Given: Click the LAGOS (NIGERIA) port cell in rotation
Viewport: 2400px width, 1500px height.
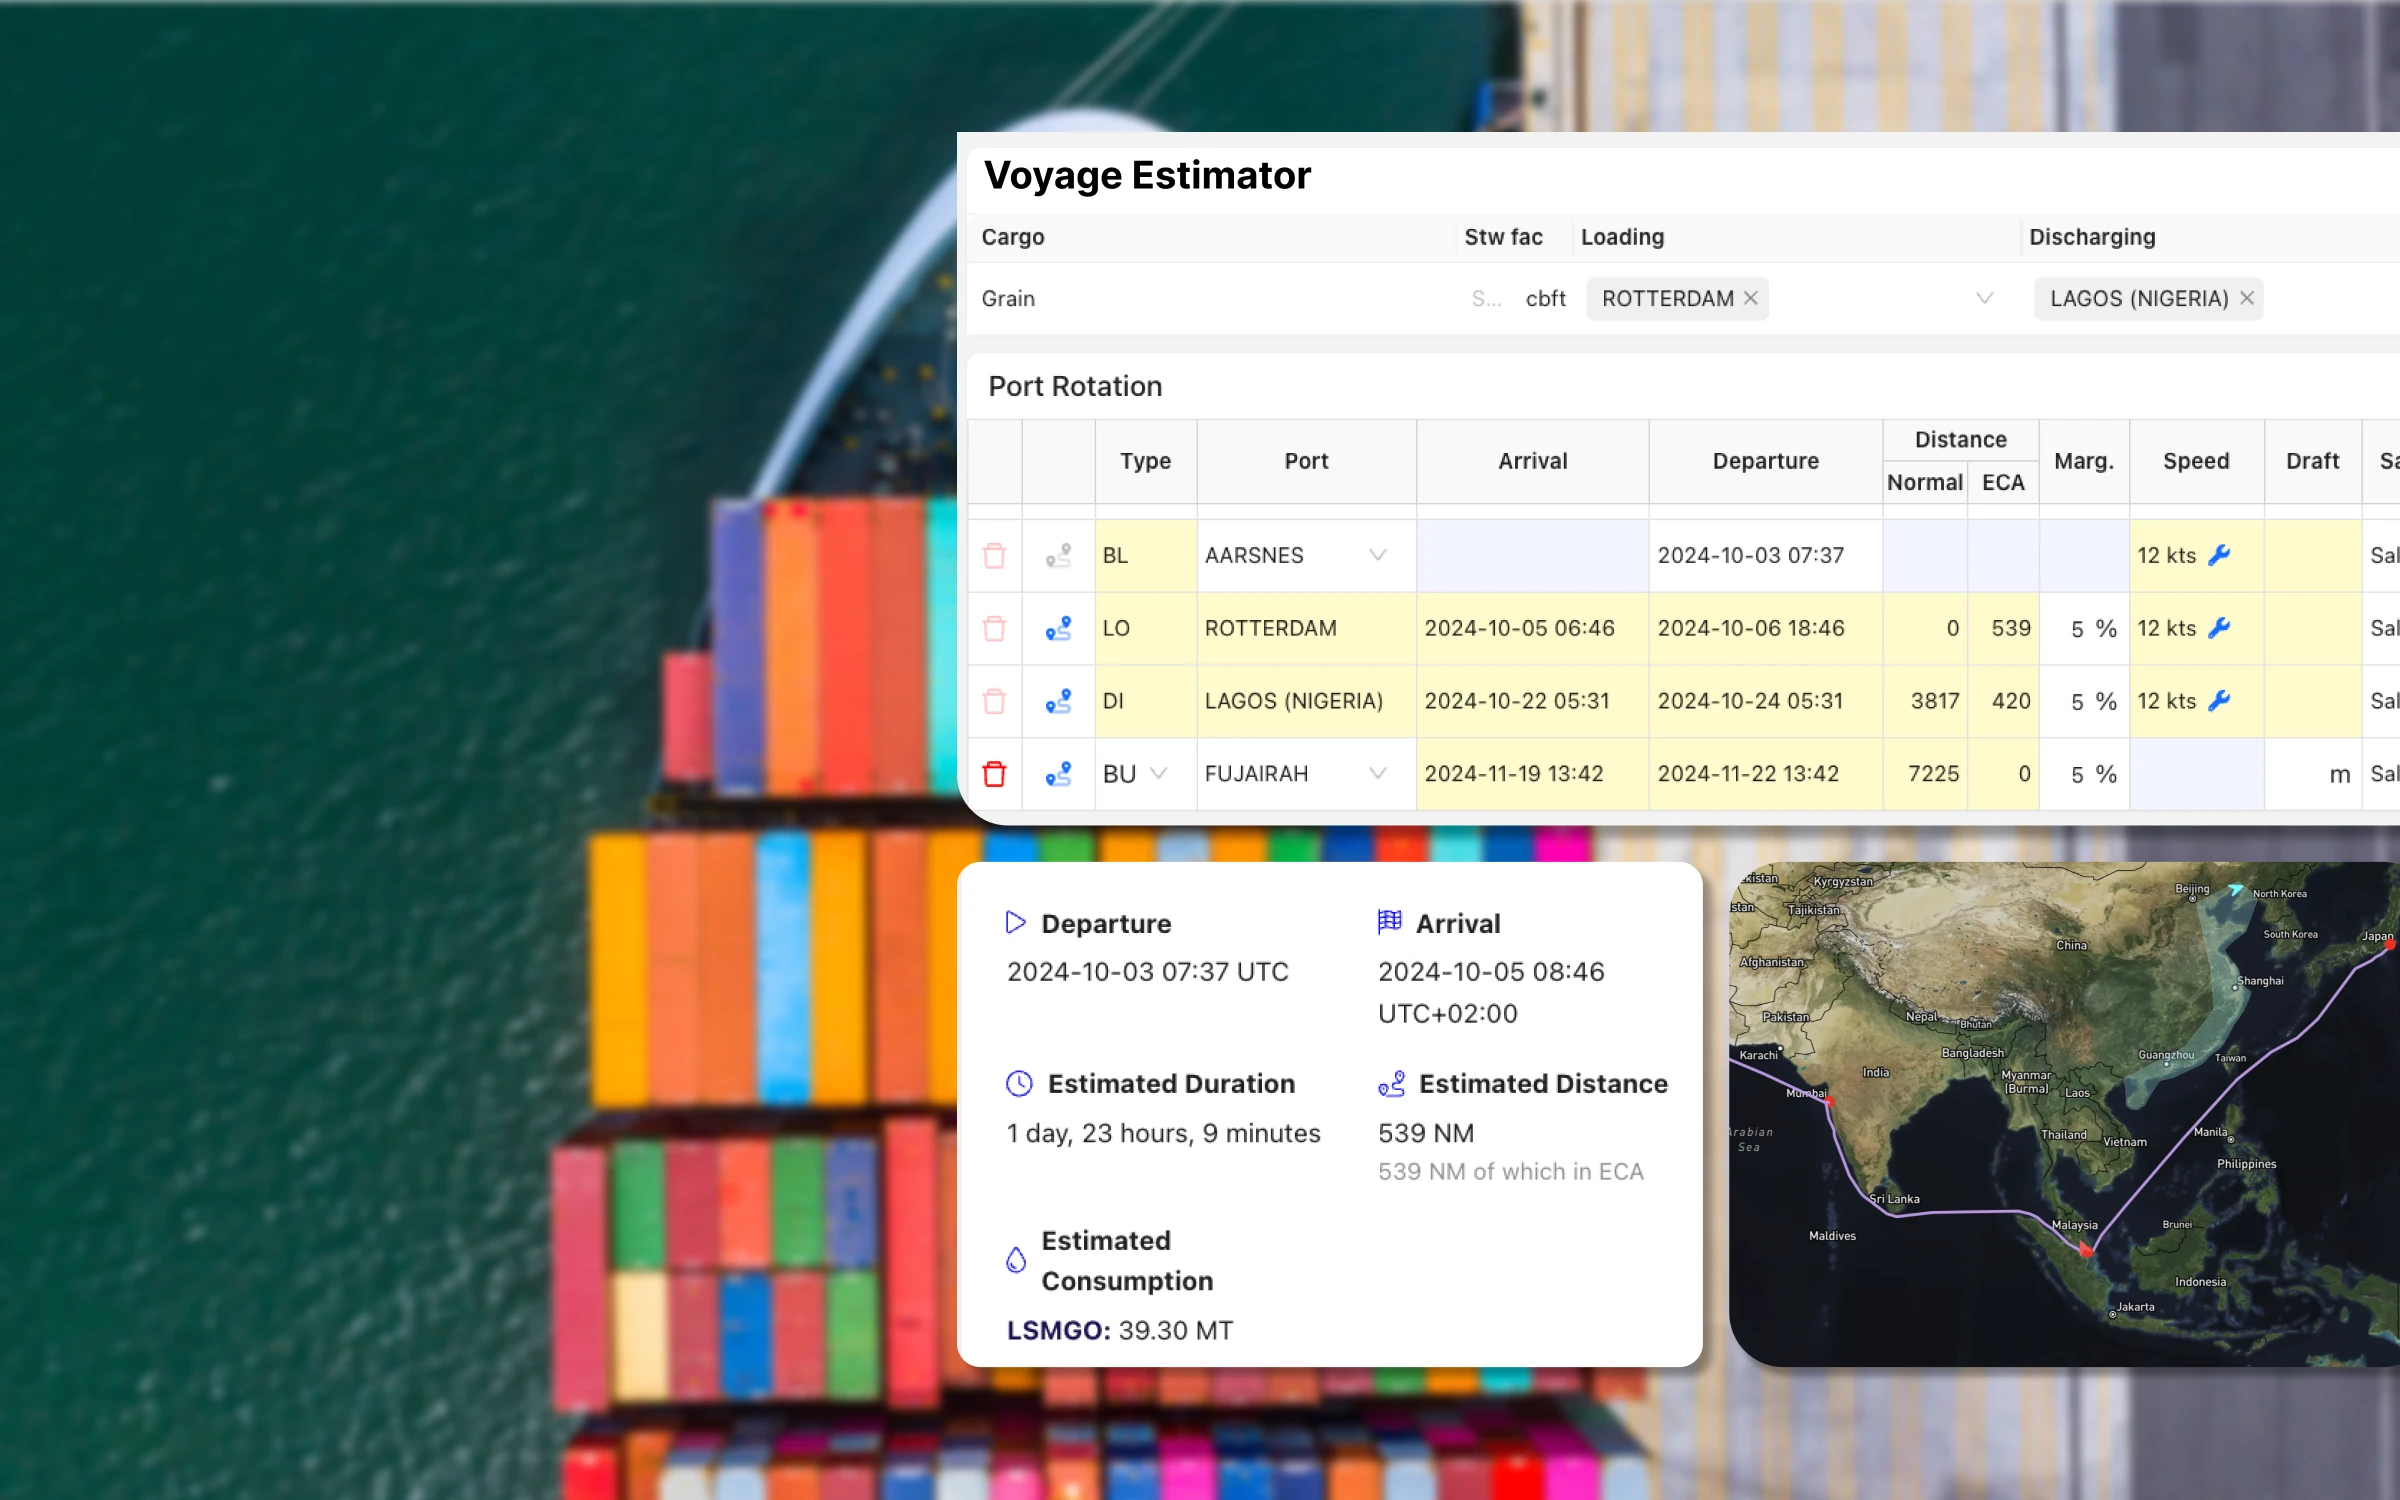Looking at the screenshot, I should (1306, 701).
